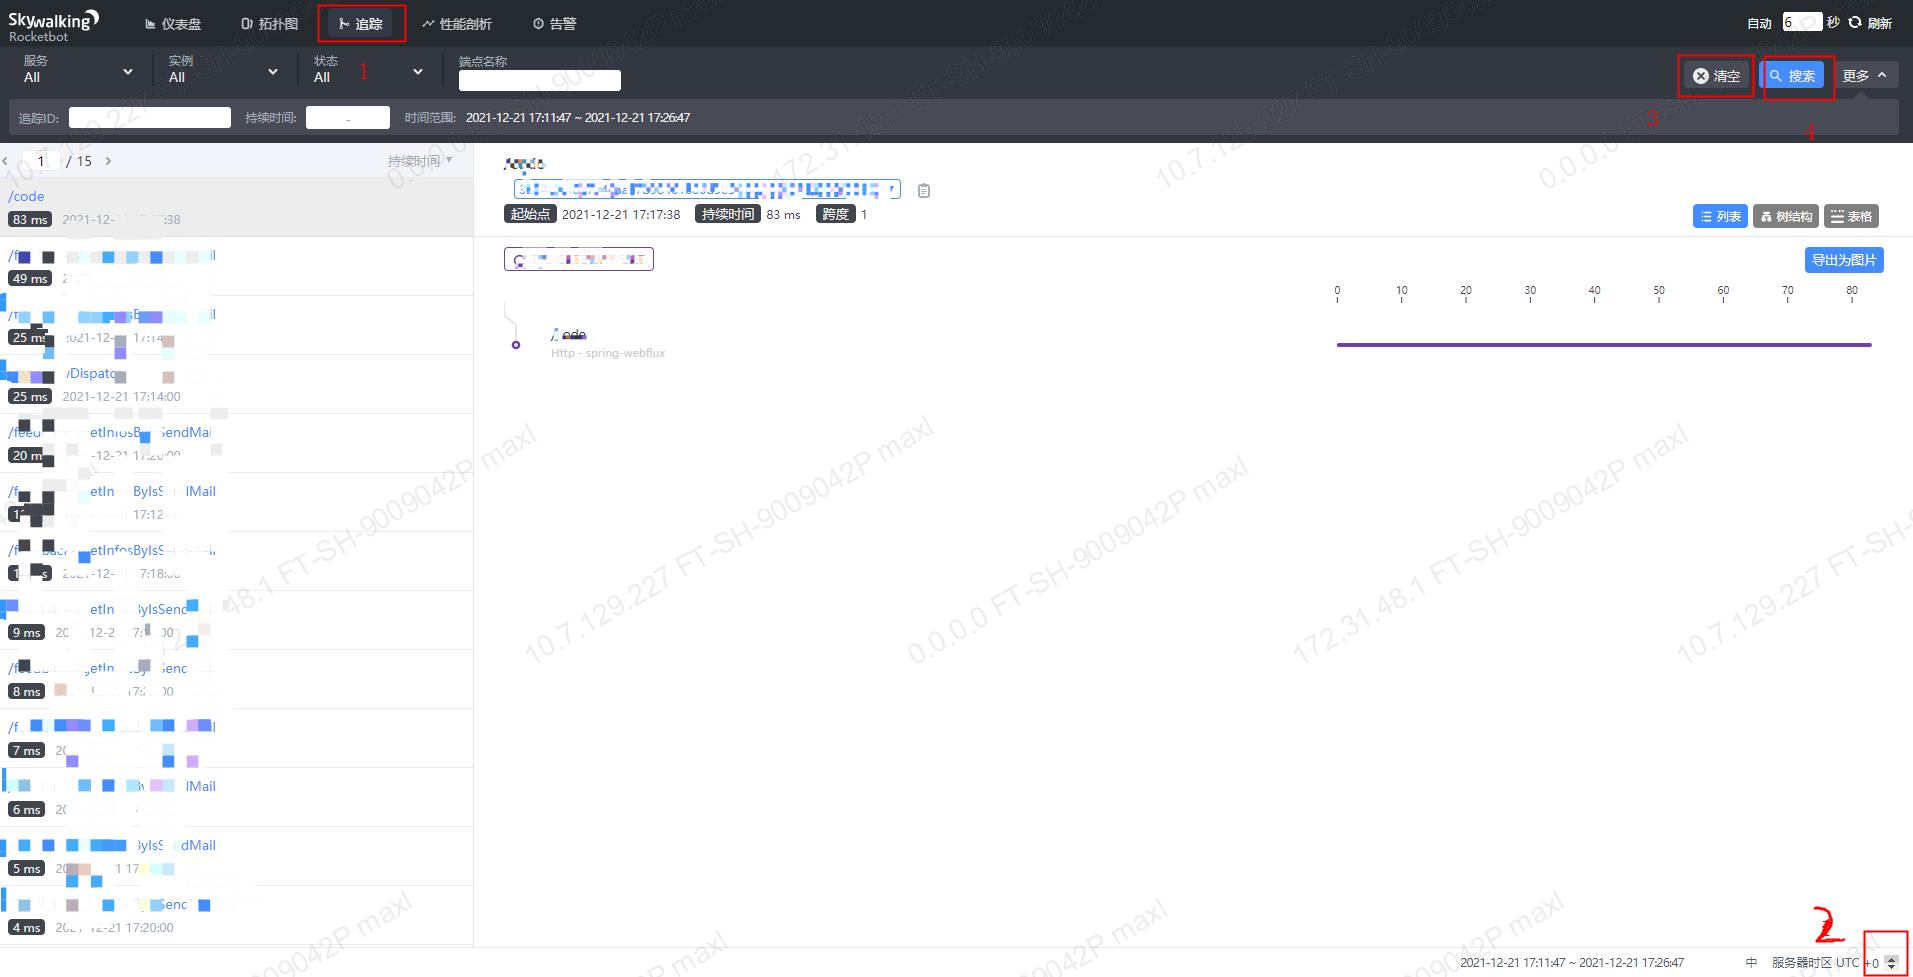The image size is (1913, 977).
Task: Copy trace ID using clipboard icon
Action: point(923,190)
